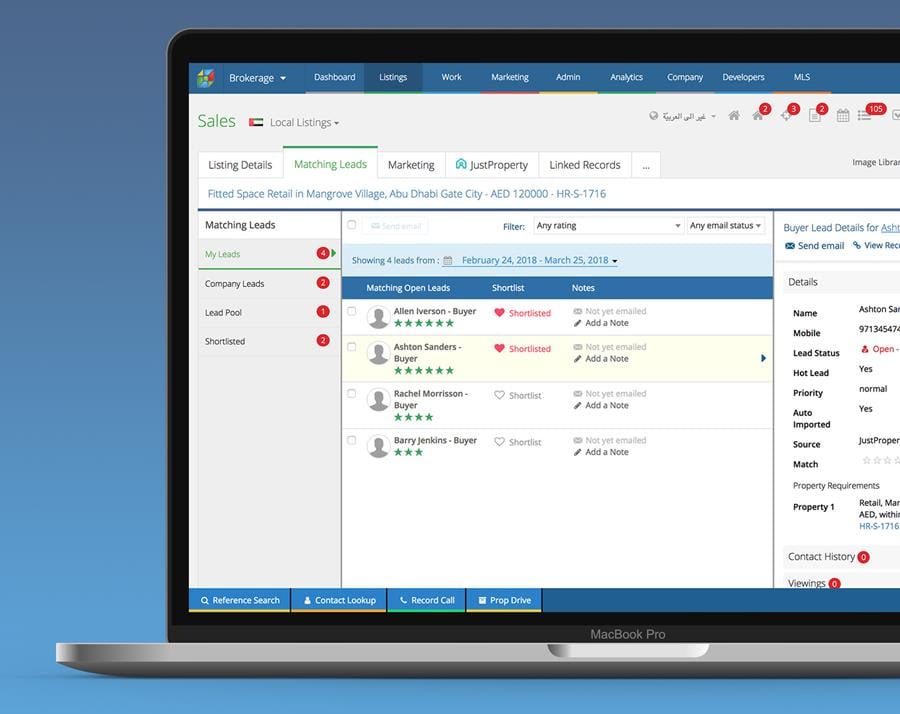The width and height of the screenshot is (900, 714).
Task: Open the Brokerage module dropdown
Action: [x=257, y=78]
